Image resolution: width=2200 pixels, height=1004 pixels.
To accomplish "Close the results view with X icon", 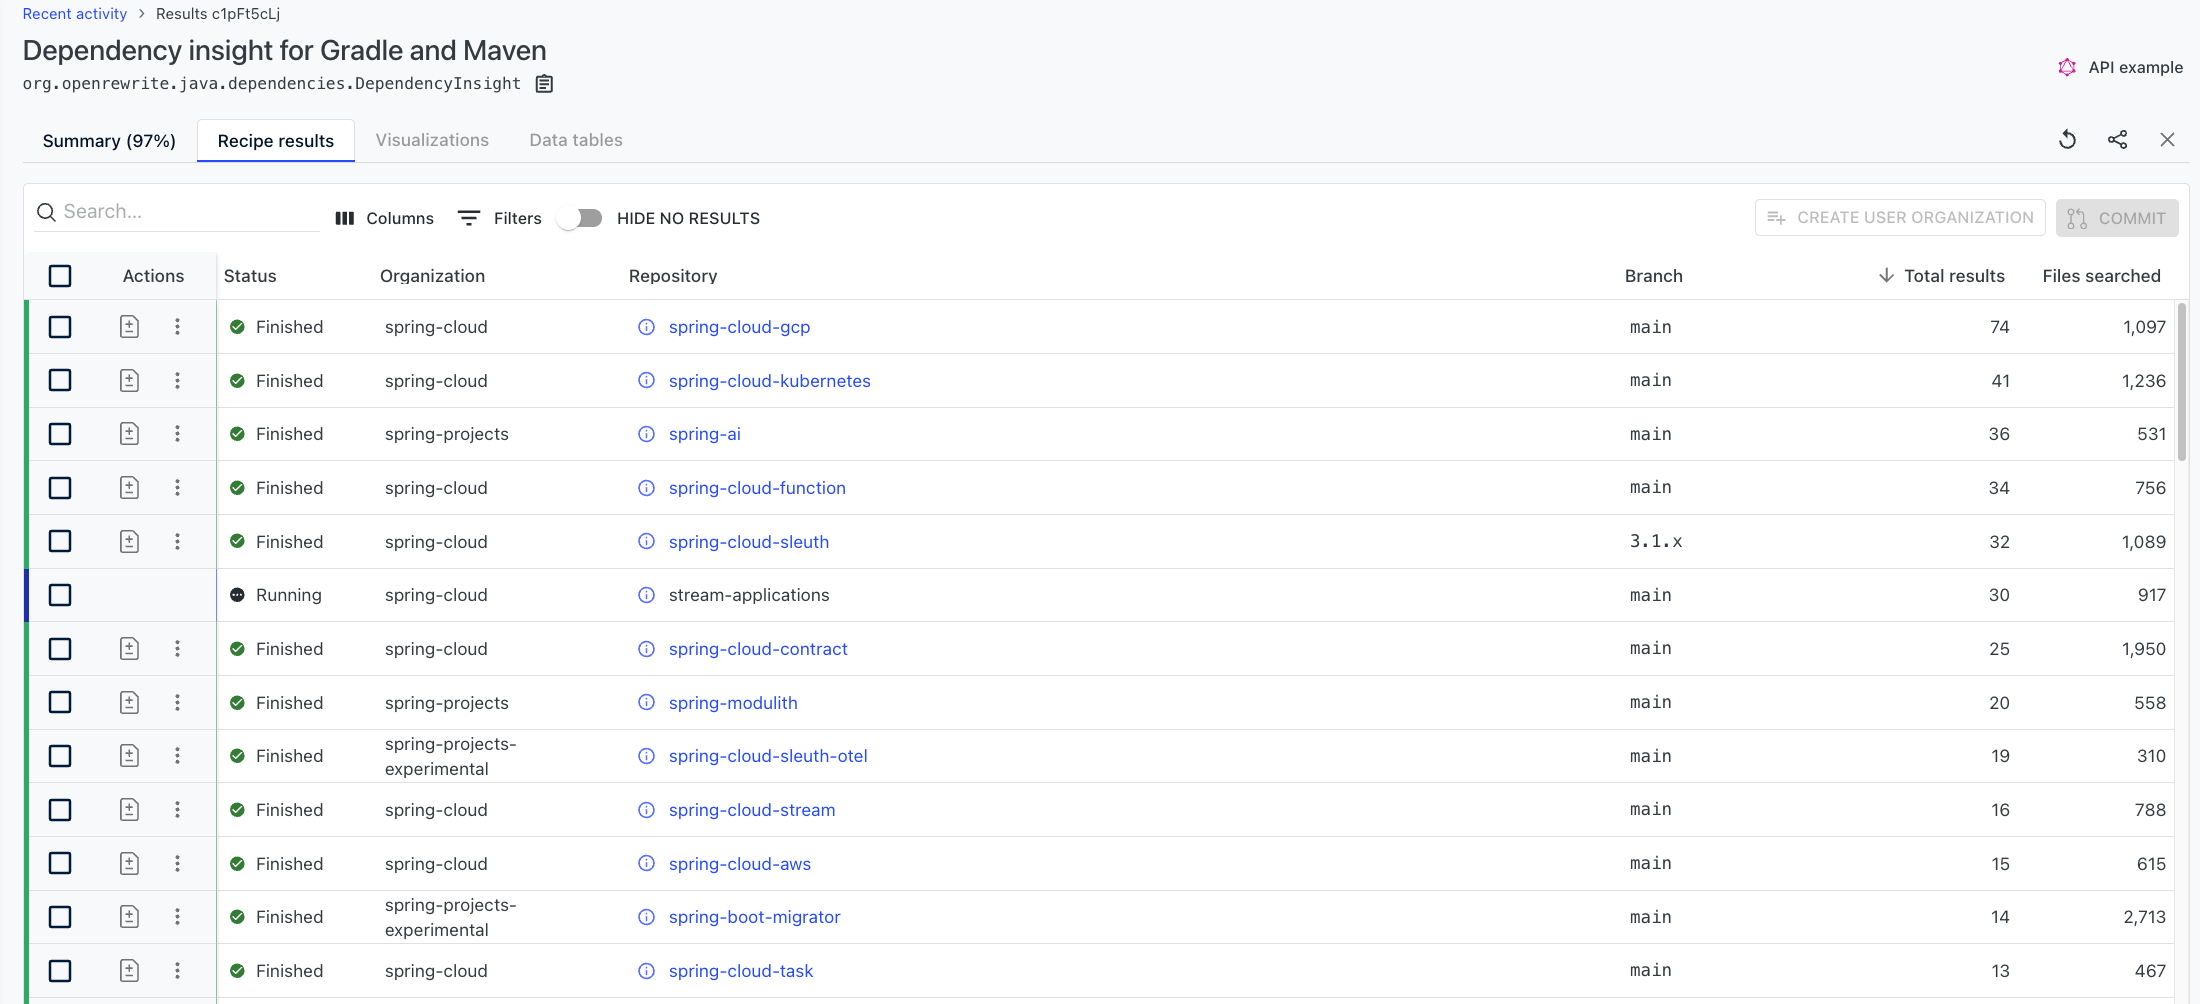I will click(2167, 140).
